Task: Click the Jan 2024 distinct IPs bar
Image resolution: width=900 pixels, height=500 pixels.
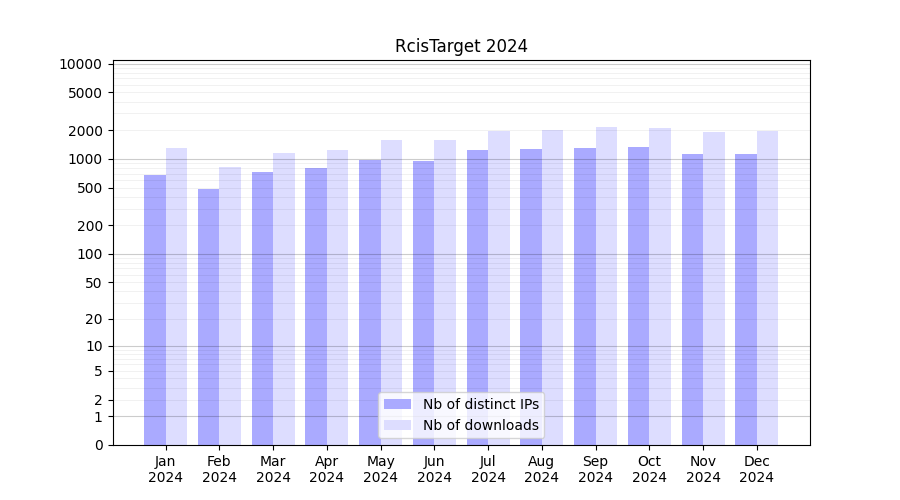Action: click(155, 310)
